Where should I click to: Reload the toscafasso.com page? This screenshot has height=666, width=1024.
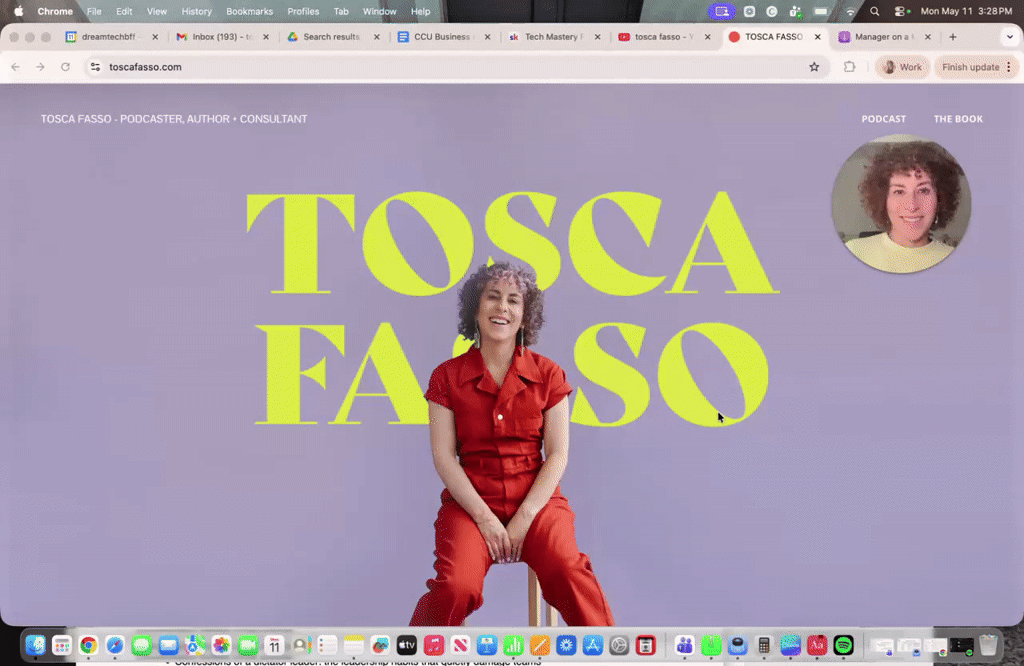pyautogui.click(x=65, y=67)
